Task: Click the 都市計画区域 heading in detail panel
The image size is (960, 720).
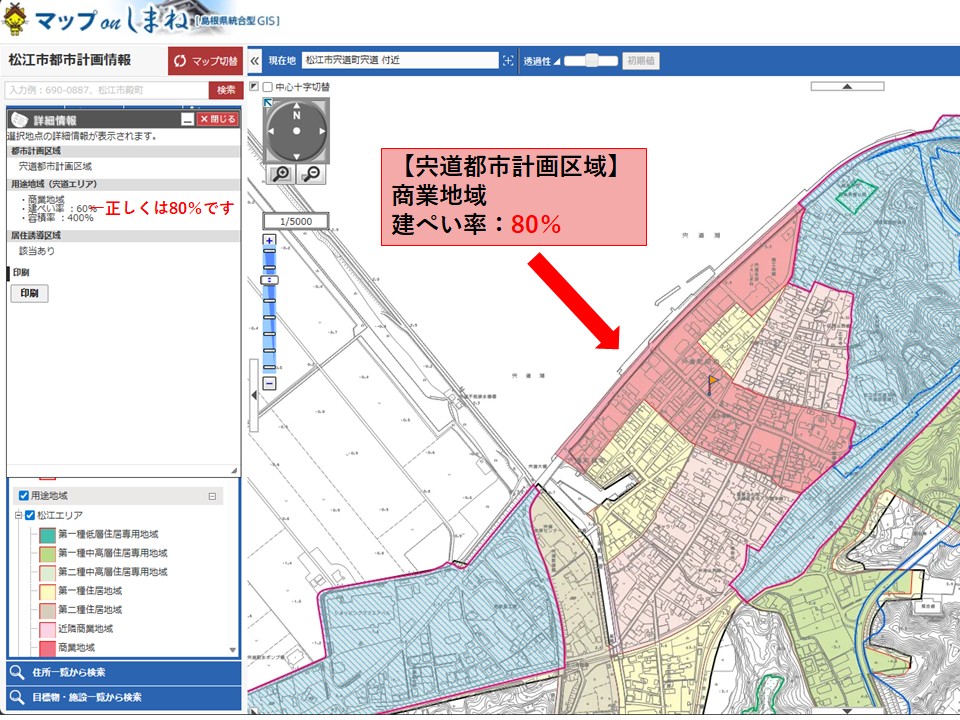Action: pos(36,151)
